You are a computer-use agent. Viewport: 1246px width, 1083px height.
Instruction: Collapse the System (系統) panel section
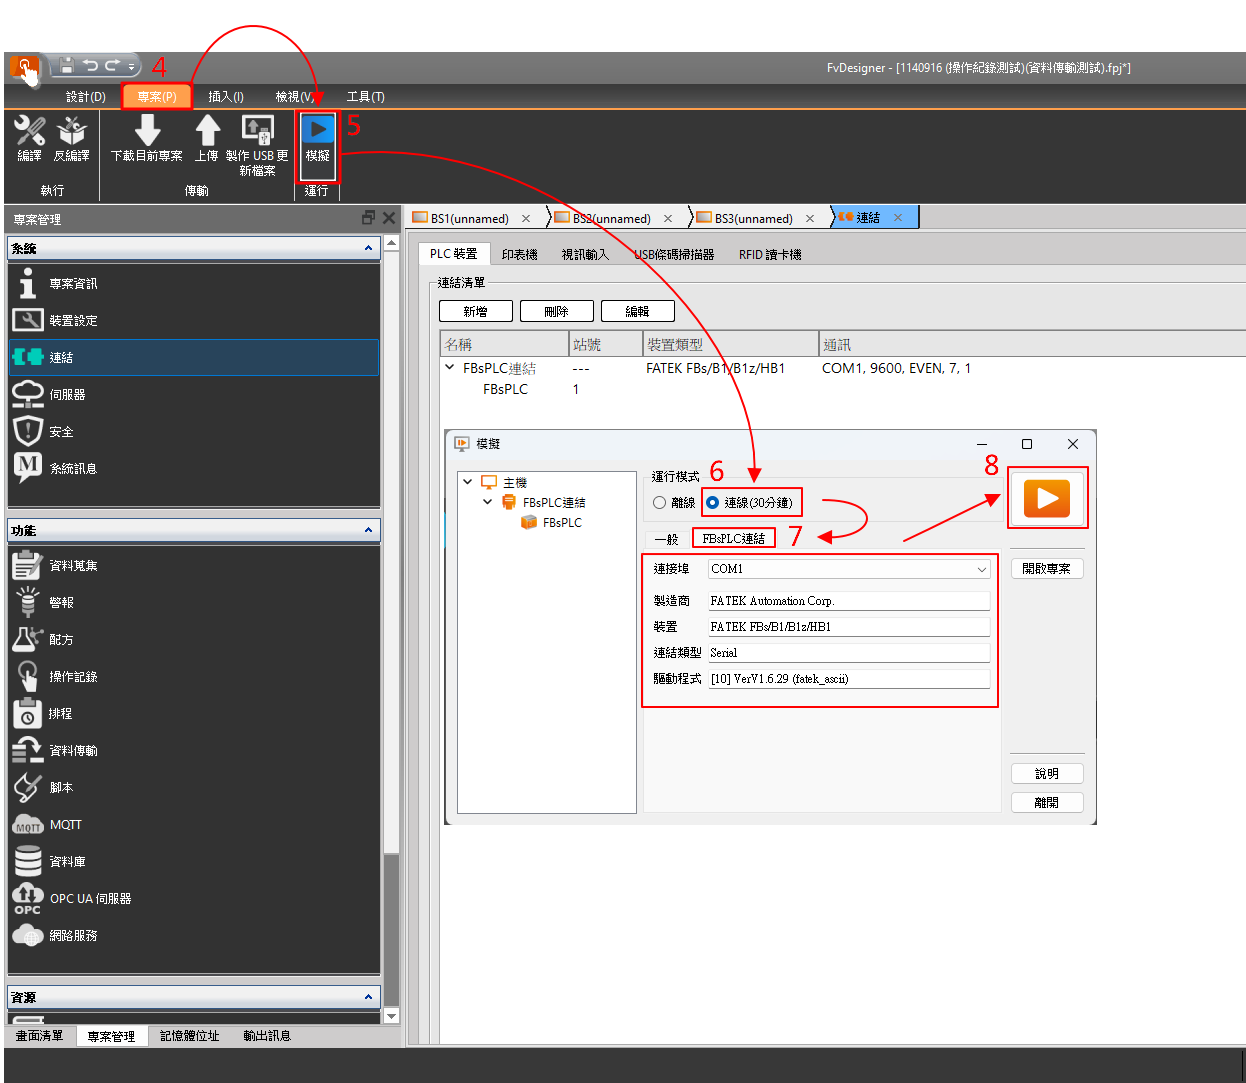[x=368, y=248]
